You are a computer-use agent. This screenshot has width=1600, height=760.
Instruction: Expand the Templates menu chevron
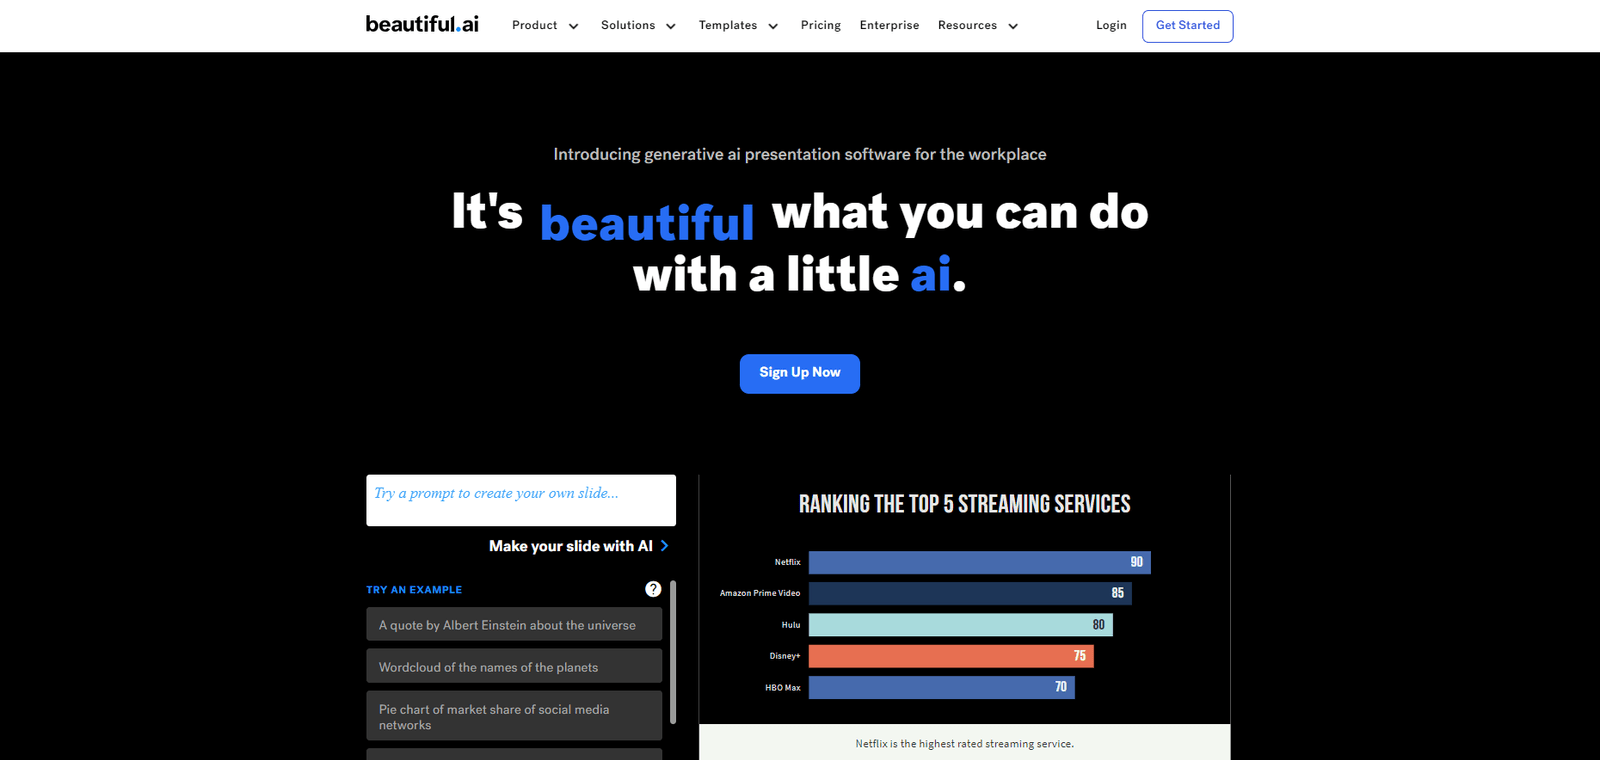(x=773, y=26)
